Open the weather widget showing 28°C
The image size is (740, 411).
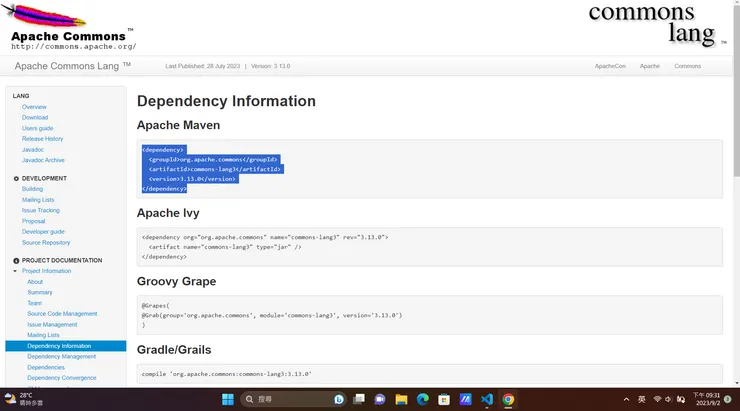click(24, 399)
